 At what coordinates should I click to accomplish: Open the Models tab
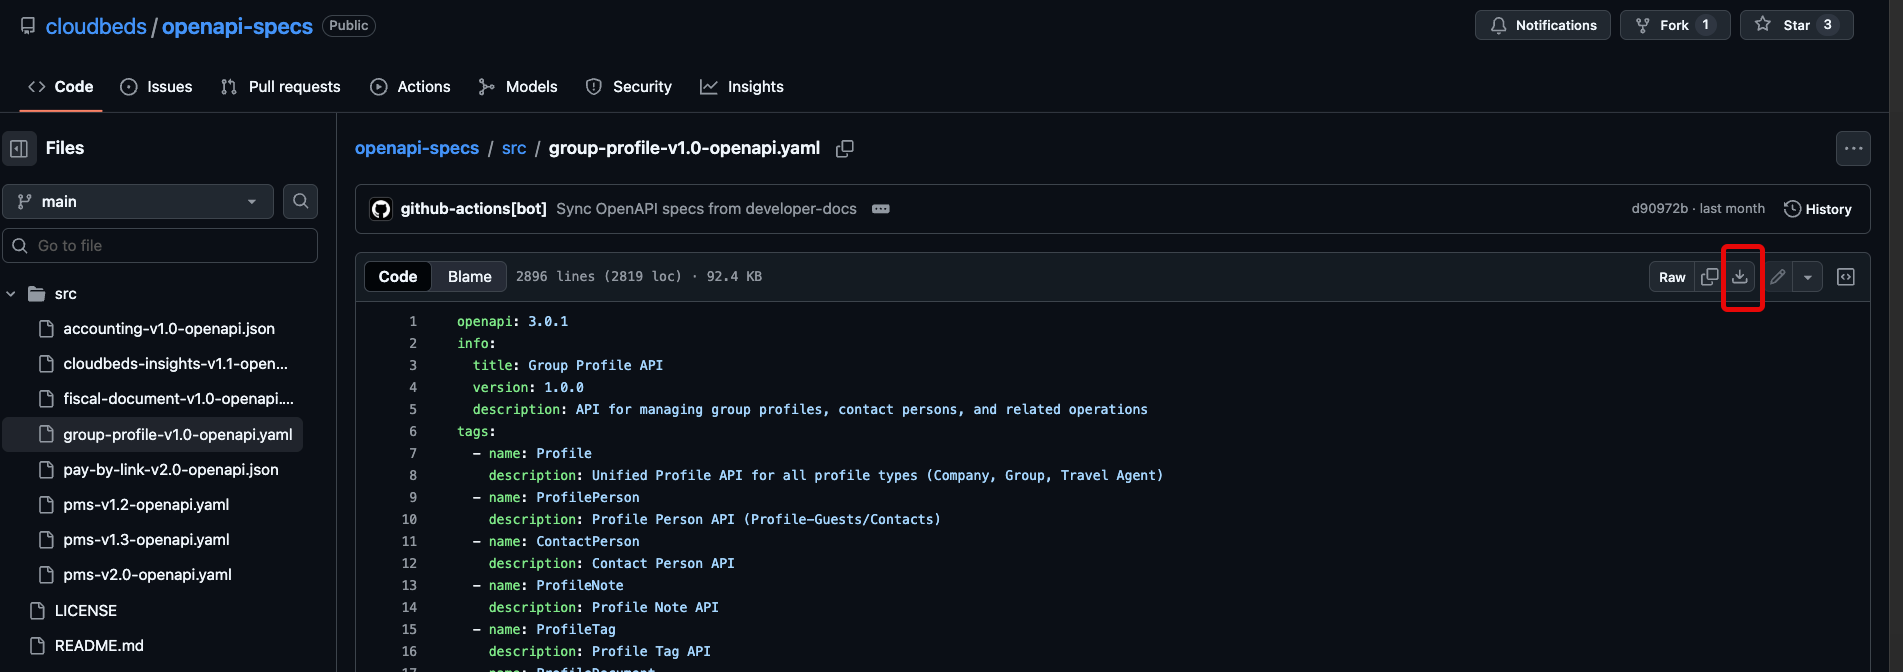518,87
